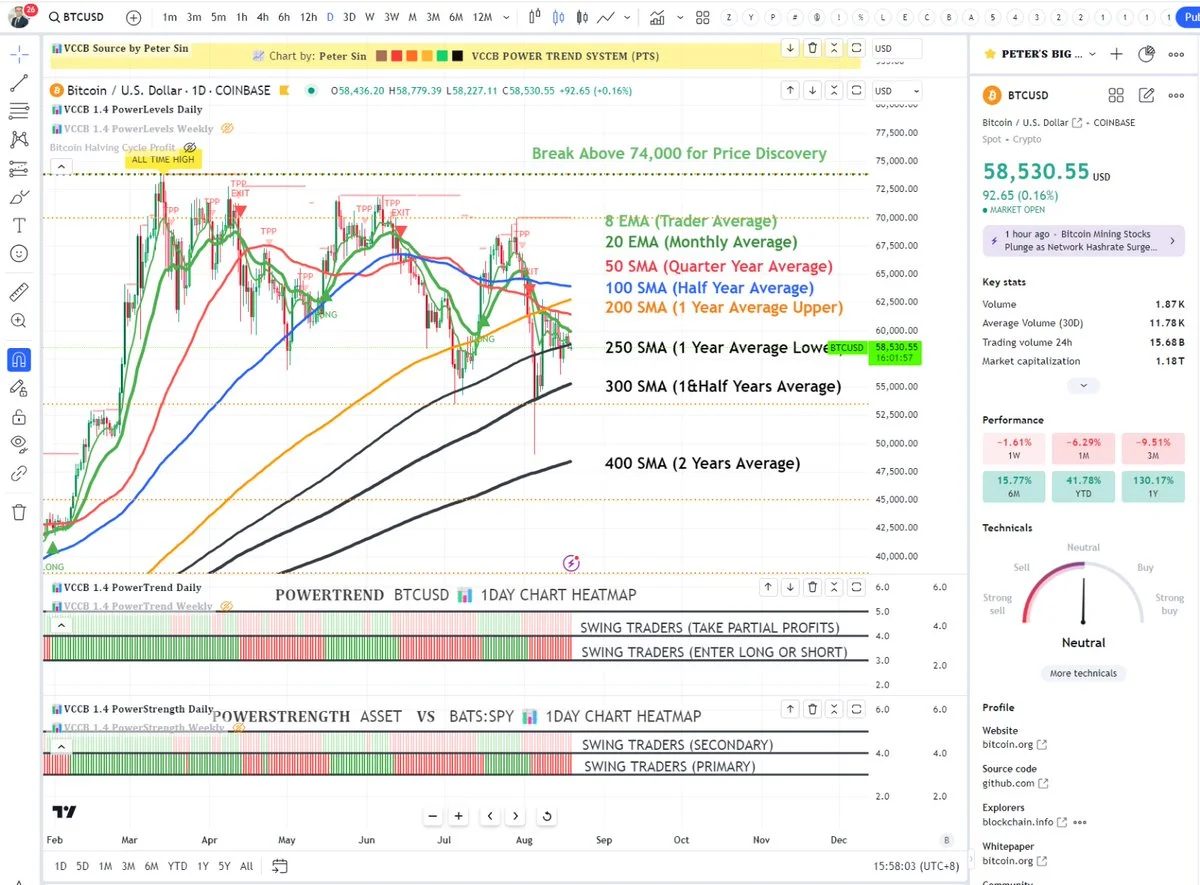
Task: Open the Fibonacci/gann lines tool
Action: click(x=19, y=111)
